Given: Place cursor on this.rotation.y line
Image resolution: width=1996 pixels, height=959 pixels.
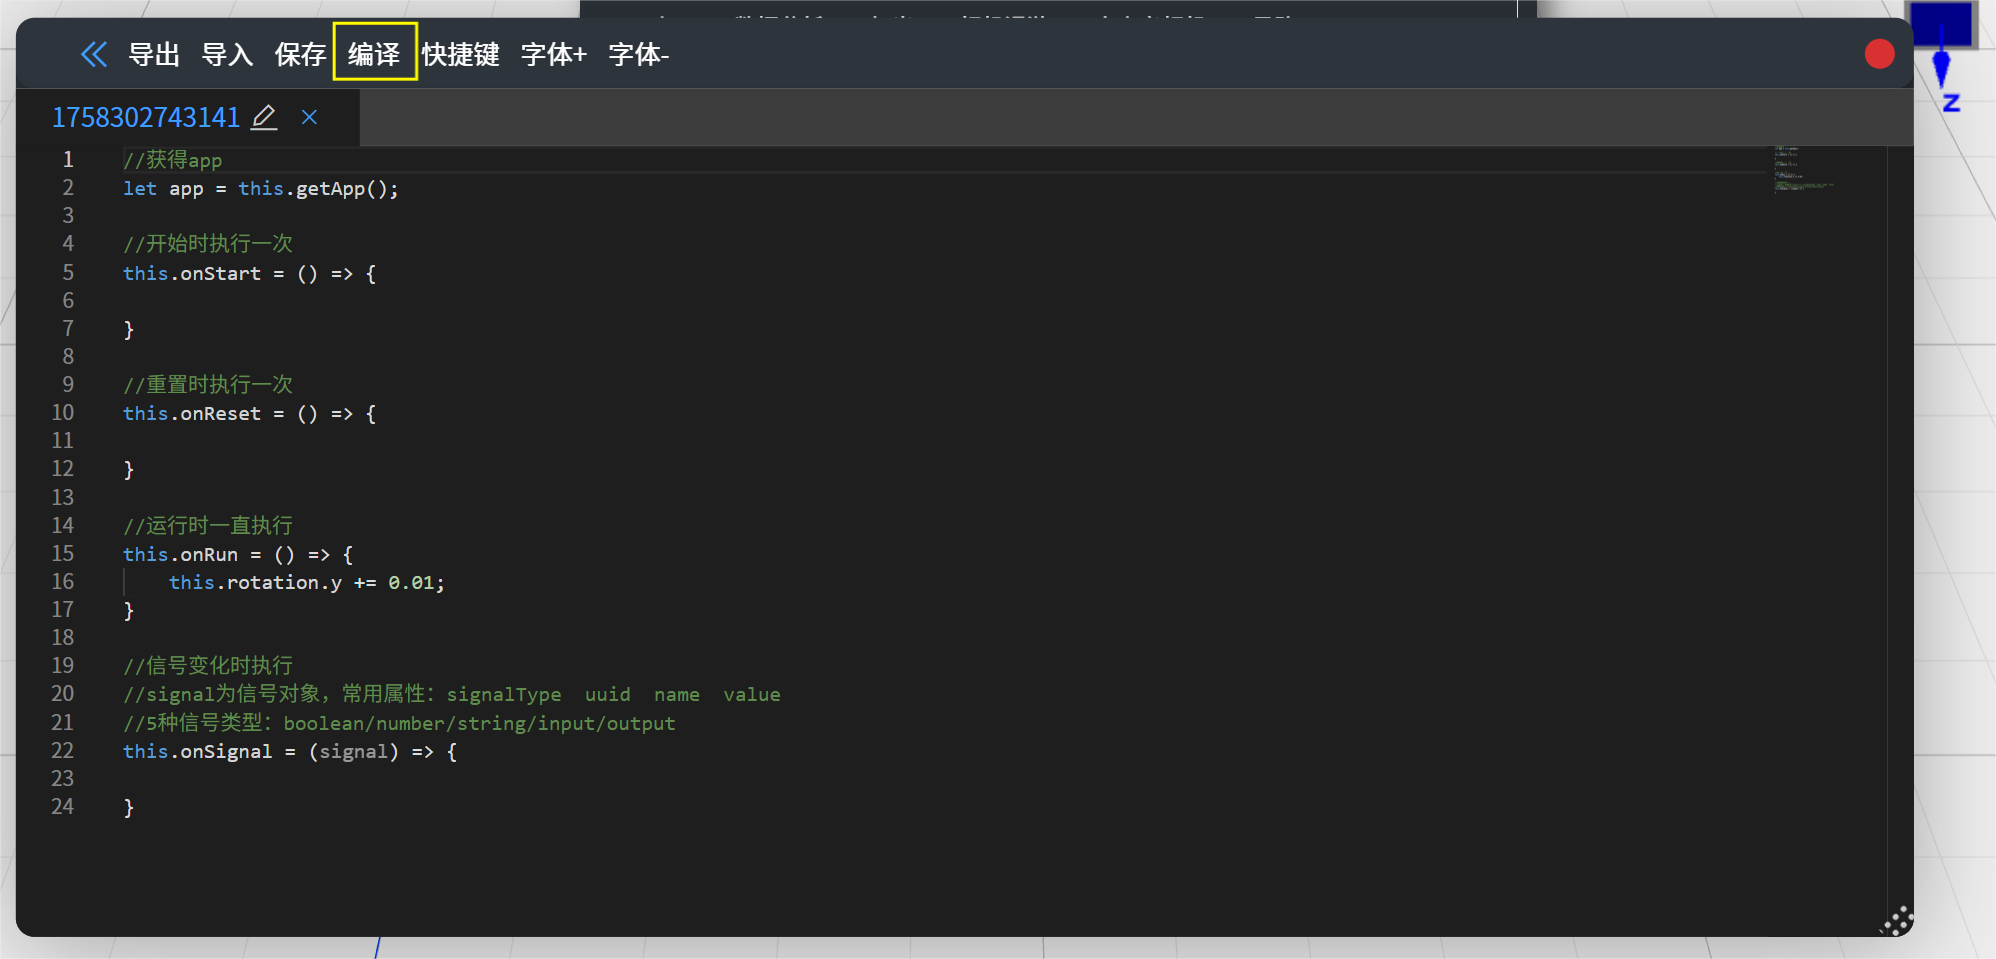Looking at the screenshot, I should pos(306,583).
